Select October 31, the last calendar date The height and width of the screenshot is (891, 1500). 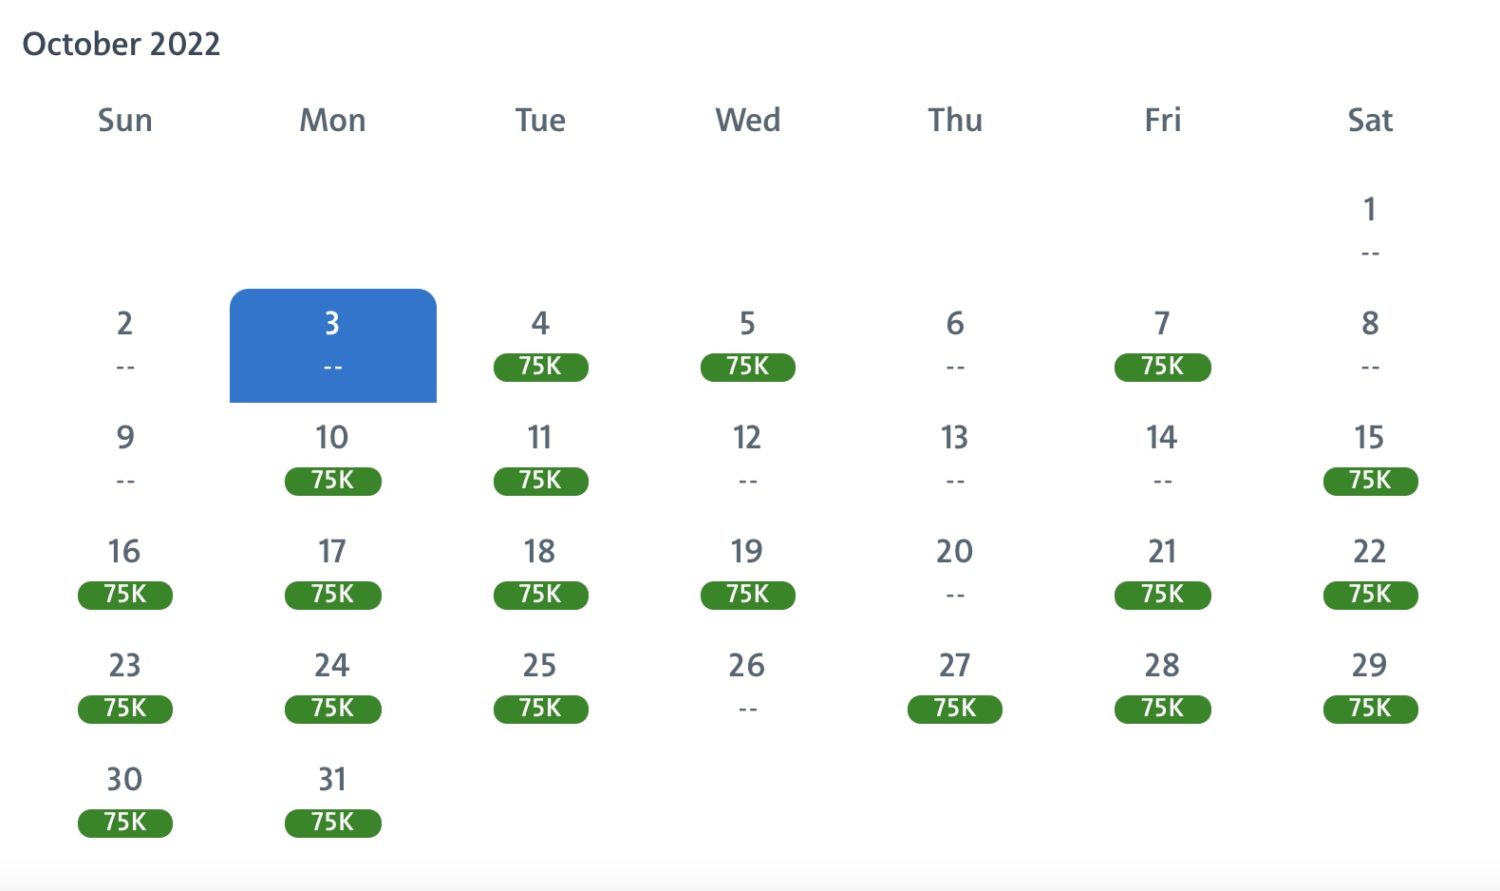click(333, 800)
